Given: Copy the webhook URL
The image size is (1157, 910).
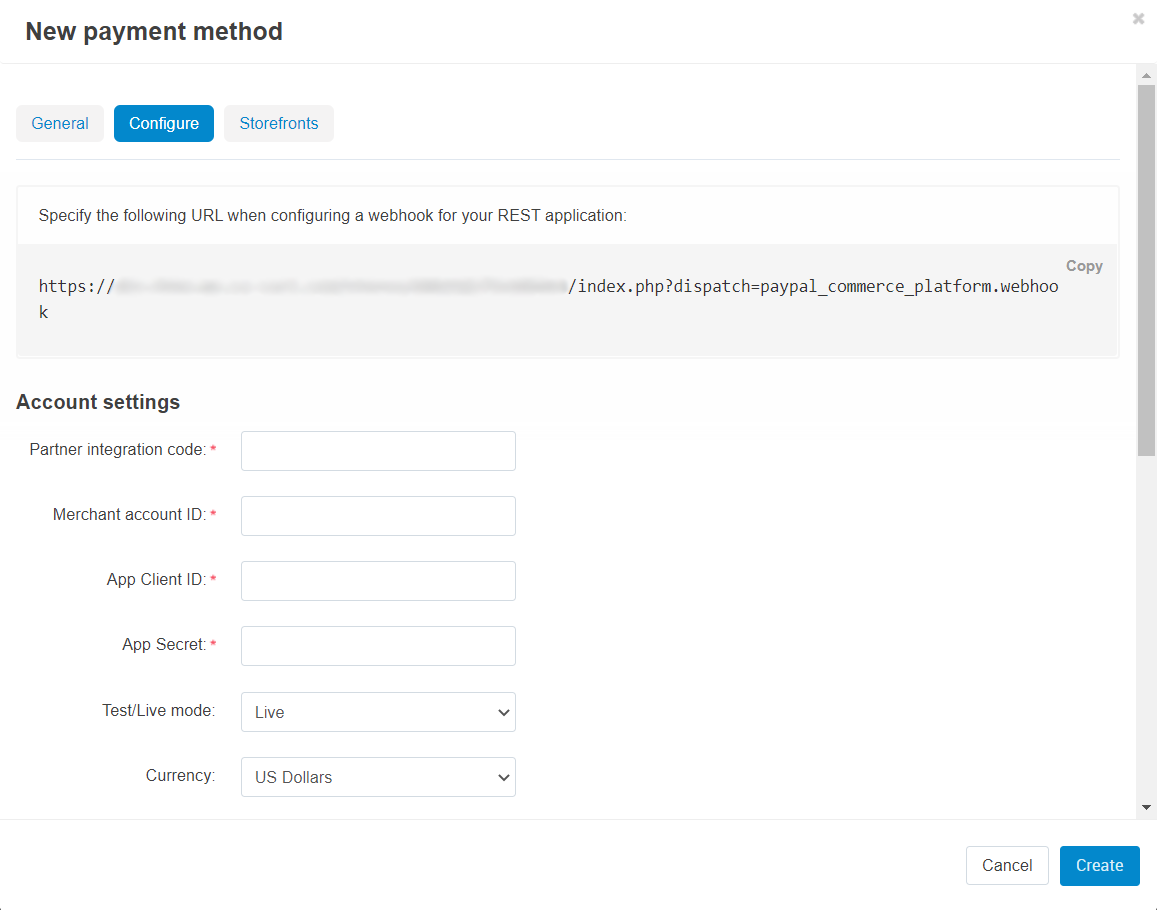Looking at the screenshot, I should coord(1084,266).
